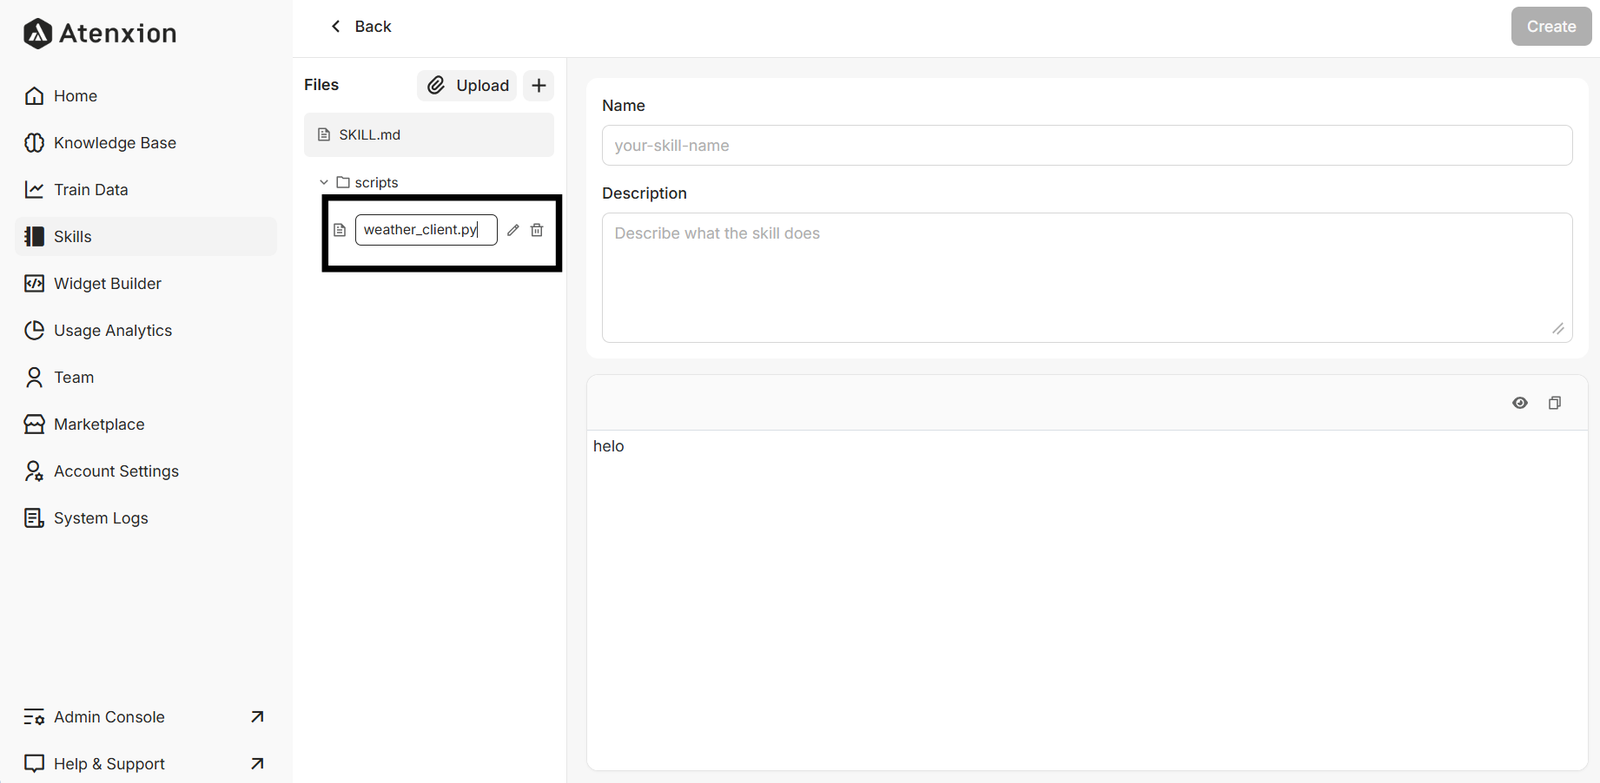The height and width of the screenshot is (783, 1600).
Task: Focus the Description text area
Action: coord(1087,278)
